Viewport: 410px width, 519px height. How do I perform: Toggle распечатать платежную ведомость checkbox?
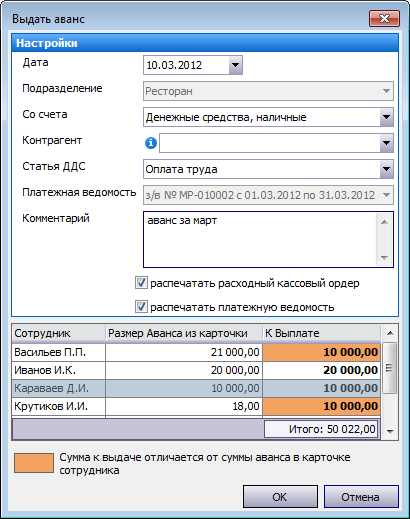141,307
